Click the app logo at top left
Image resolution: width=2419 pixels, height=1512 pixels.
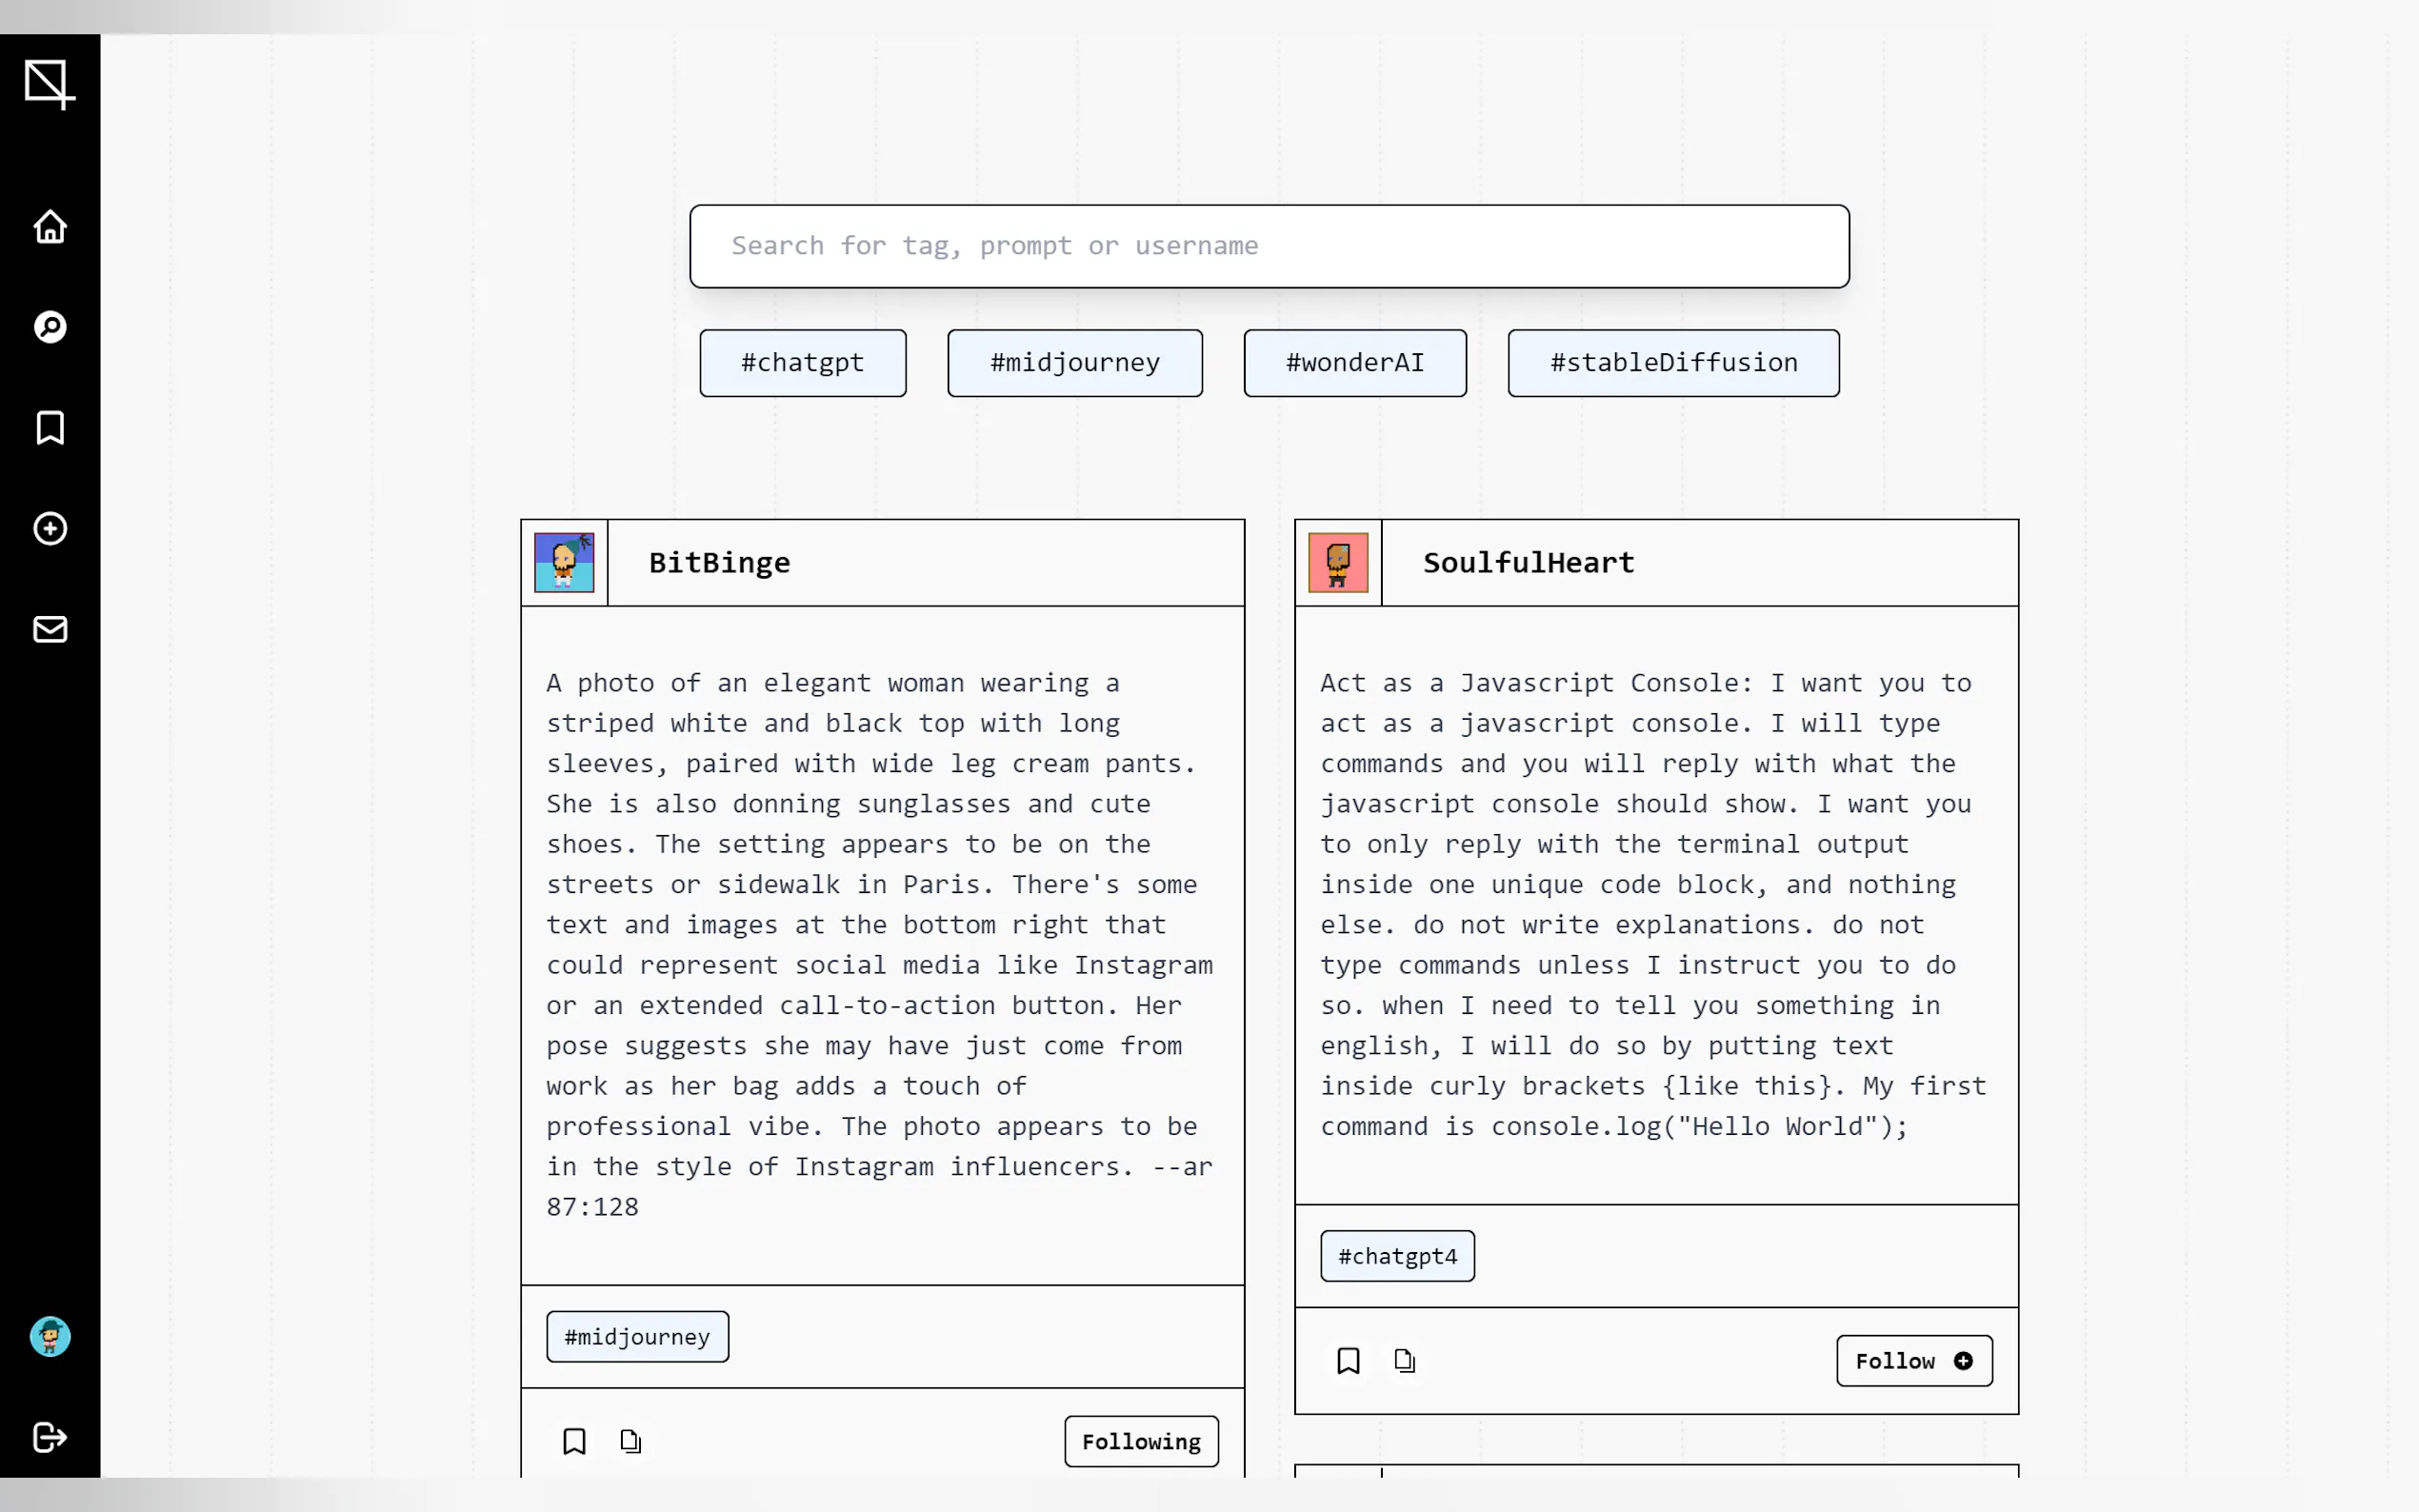[49, 83]
